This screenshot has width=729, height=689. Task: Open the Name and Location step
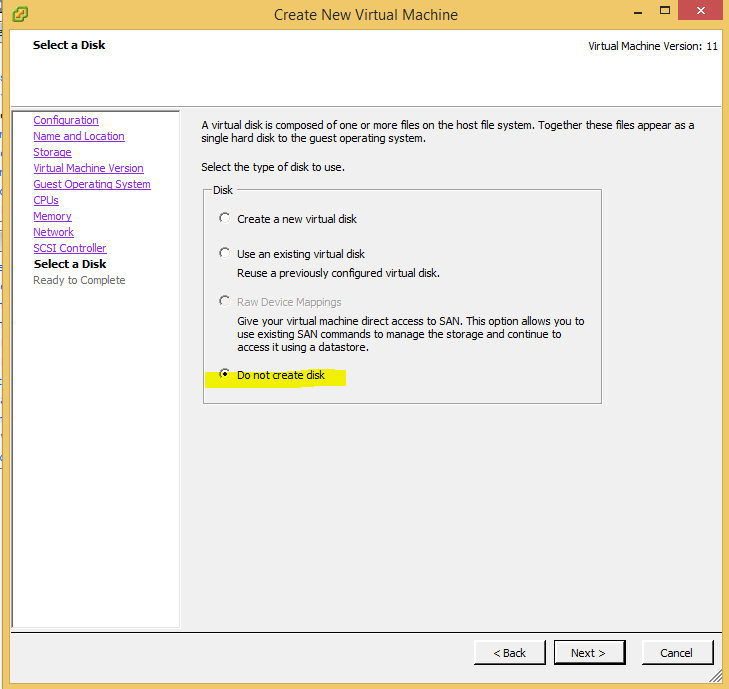pyautogui.click(x=79, y=136)
